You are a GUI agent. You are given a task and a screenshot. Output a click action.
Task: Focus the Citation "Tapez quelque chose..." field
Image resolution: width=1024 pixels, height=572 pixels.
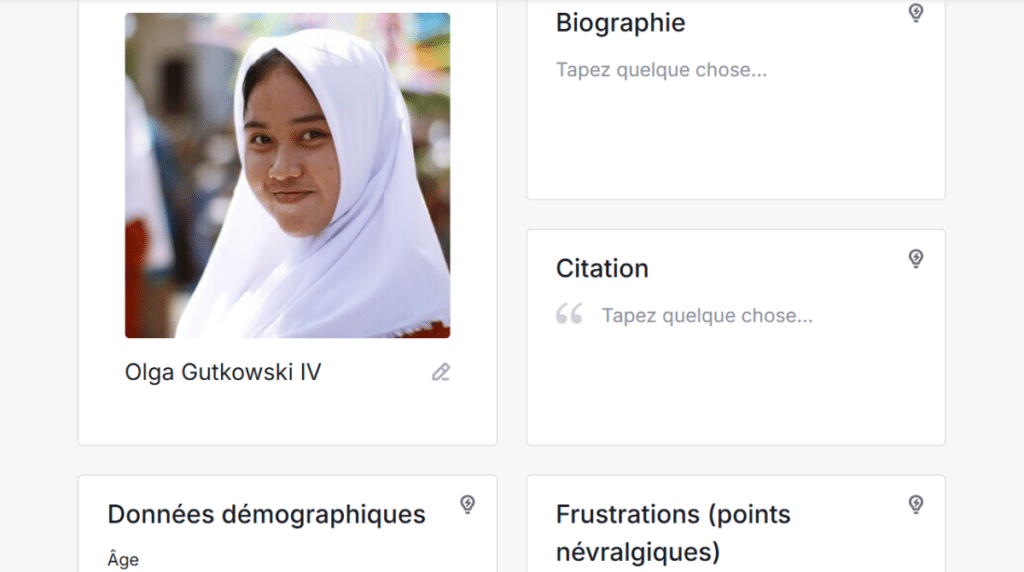tap(707, 316)
